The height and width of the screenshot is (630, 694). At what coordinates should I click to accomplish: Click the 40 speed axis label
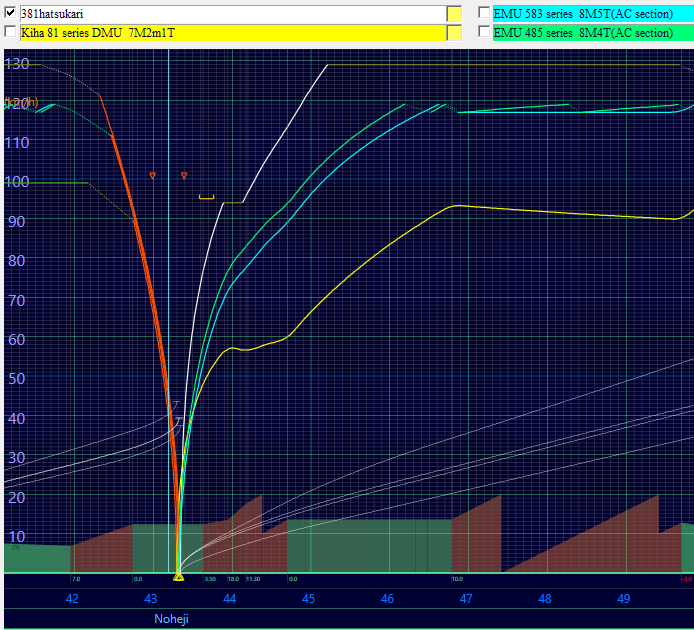point(17,418)
